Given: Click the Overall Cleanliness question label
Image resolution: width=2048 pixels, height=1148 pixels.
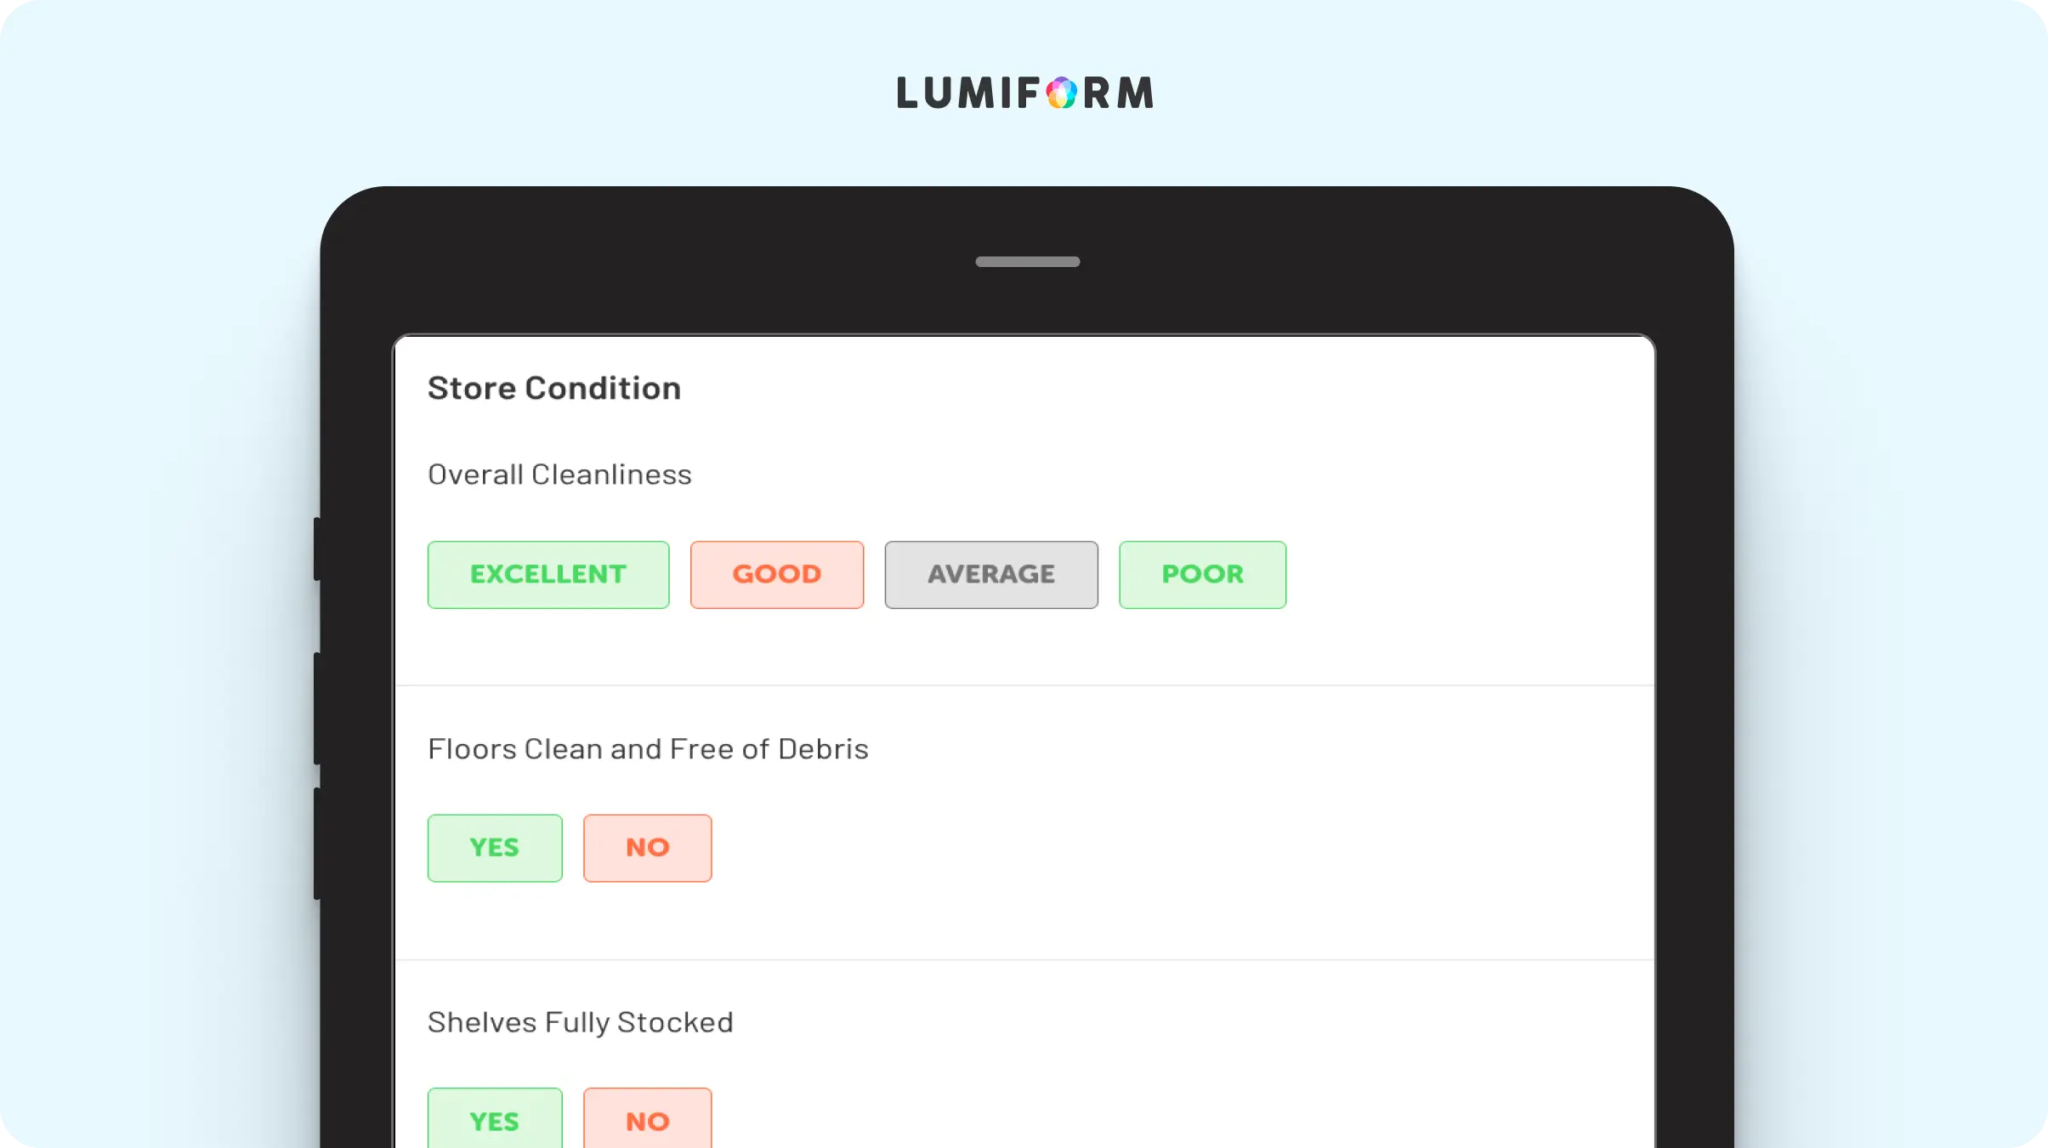Looking at the screenshot, I should pos(559,474).
